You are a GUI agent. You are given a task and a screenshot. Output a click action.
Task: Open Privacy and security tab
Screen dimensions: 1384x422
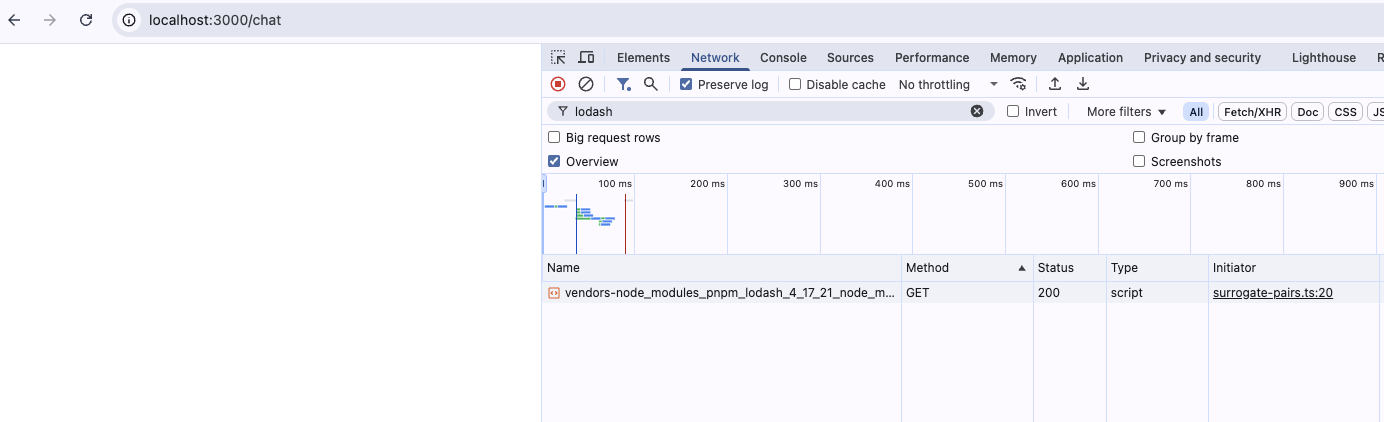[x=1202, y=58]
